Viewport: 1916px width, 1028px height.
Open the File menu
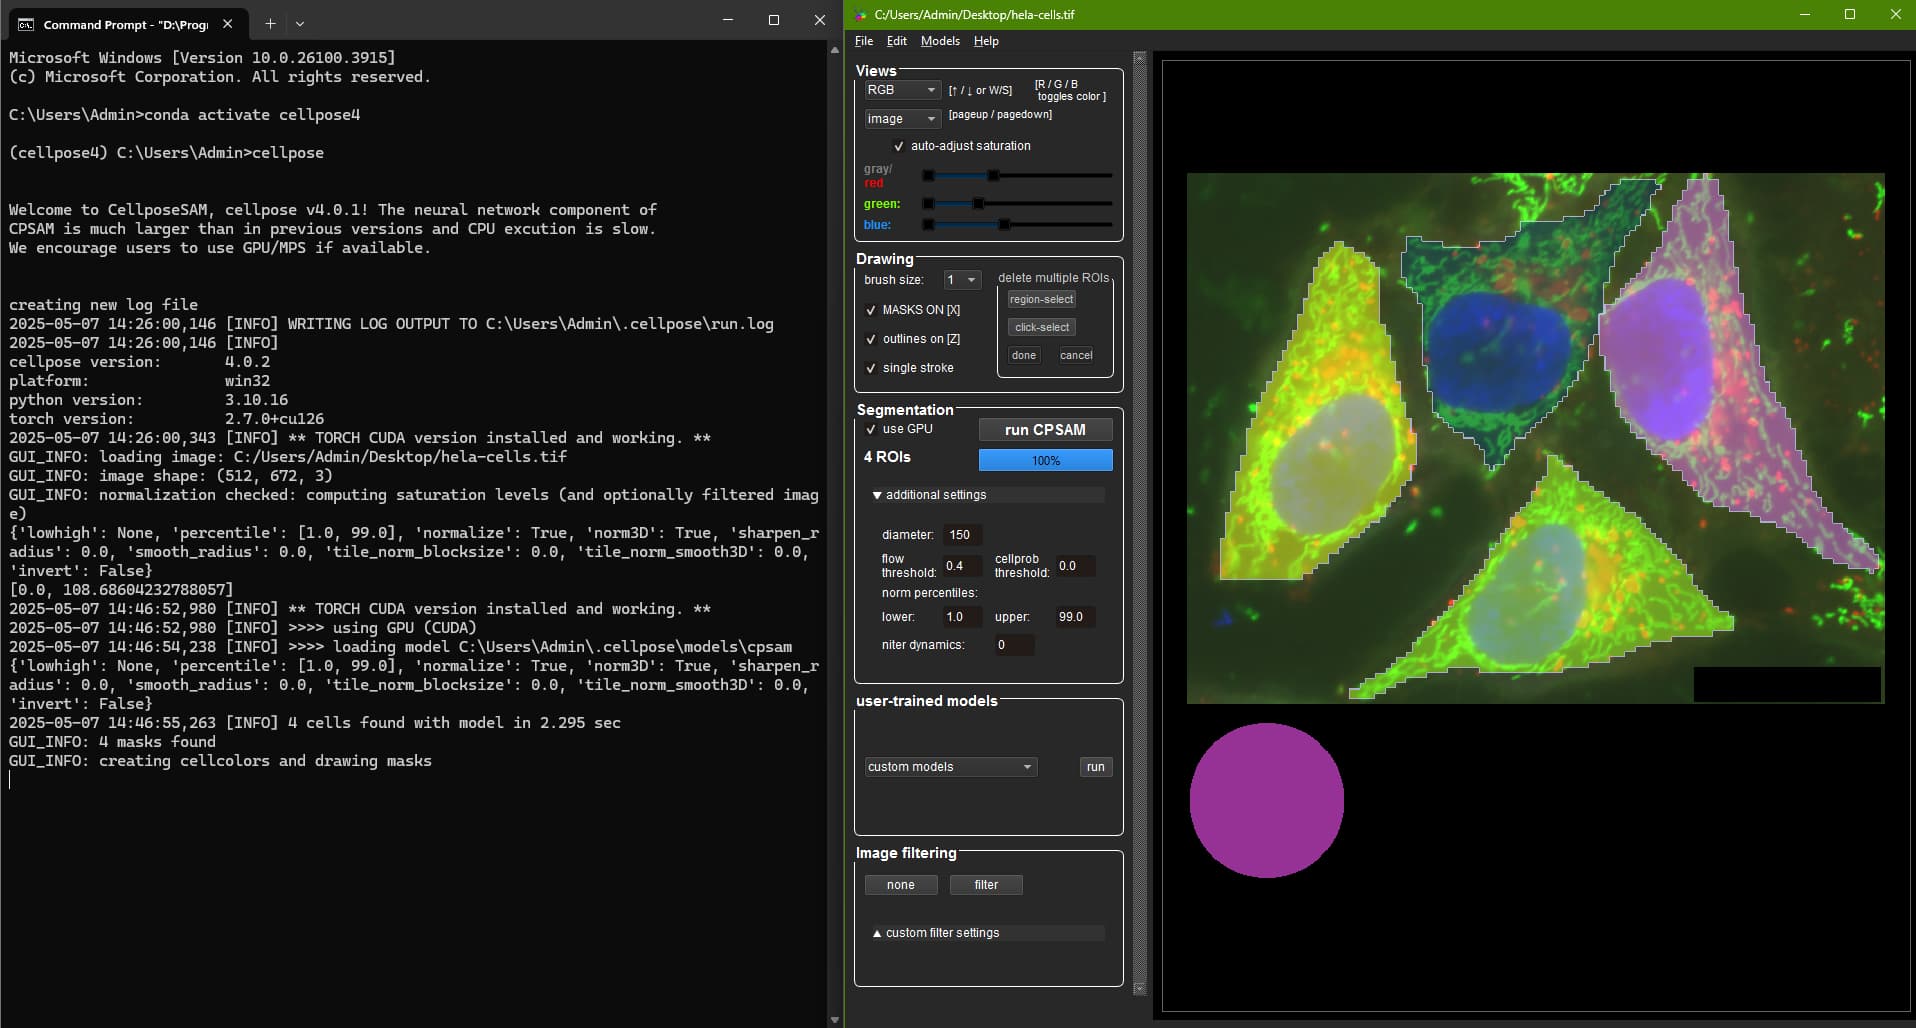(862, 41)
